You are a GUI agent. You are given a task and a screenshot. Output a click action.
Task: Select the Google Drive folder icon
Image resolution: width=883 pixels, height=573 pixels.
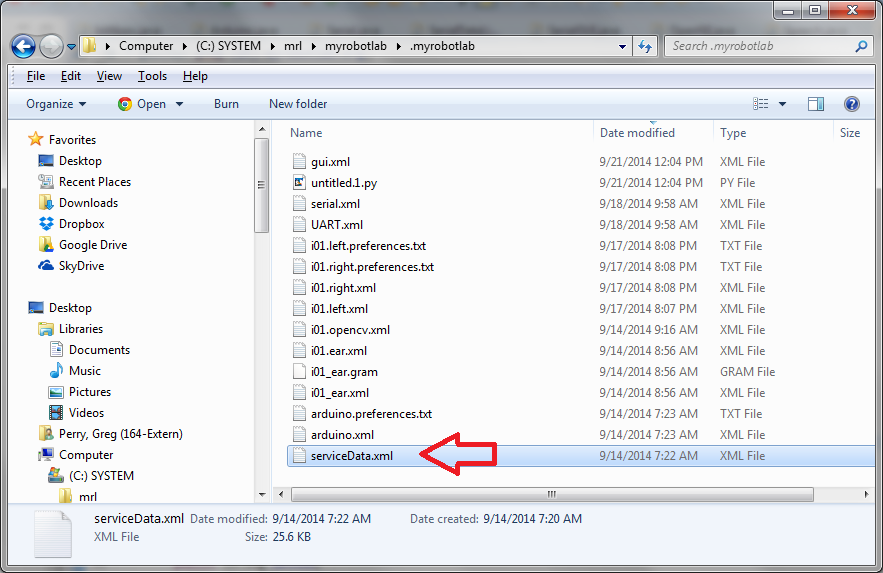(46, 245)
